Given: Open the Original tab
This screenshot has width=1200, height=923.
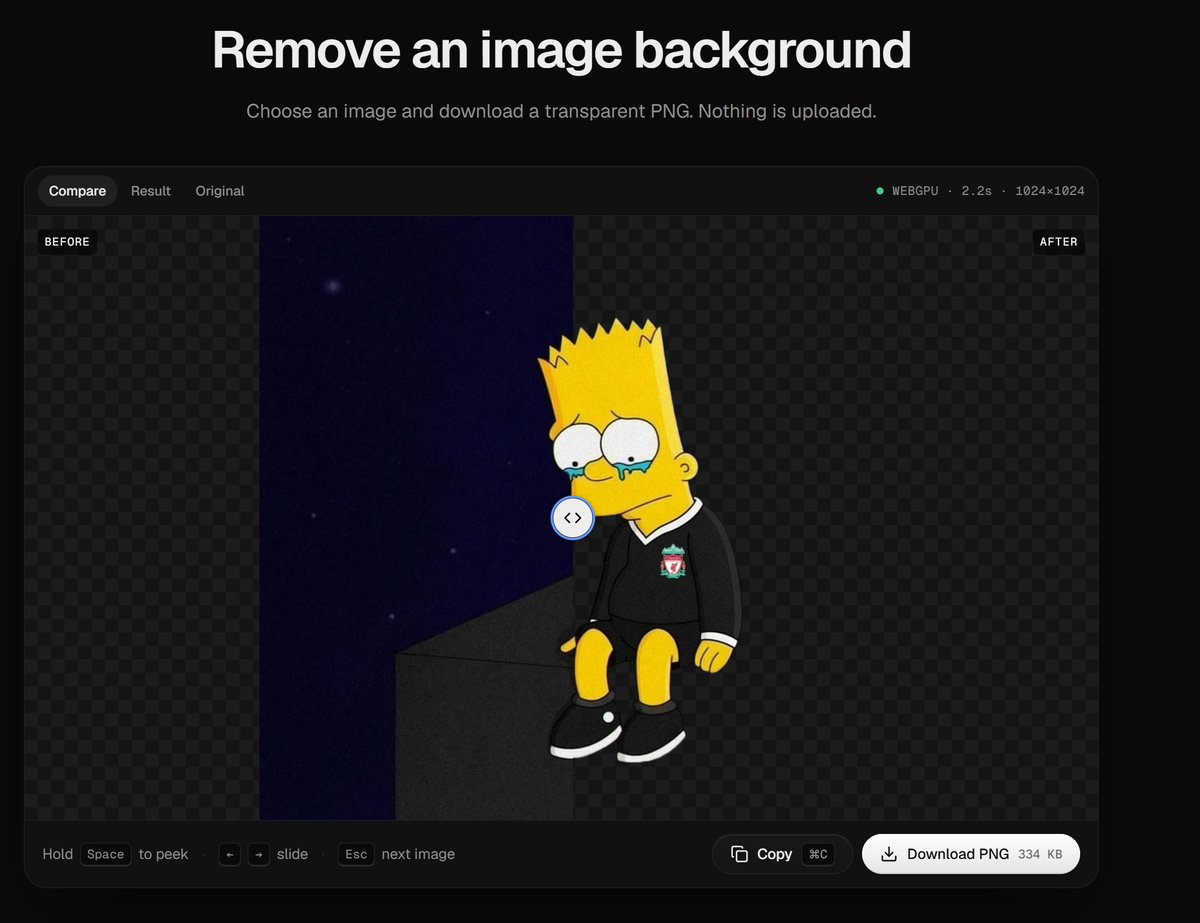Looking at the screenshot, I should pos(220,191).
